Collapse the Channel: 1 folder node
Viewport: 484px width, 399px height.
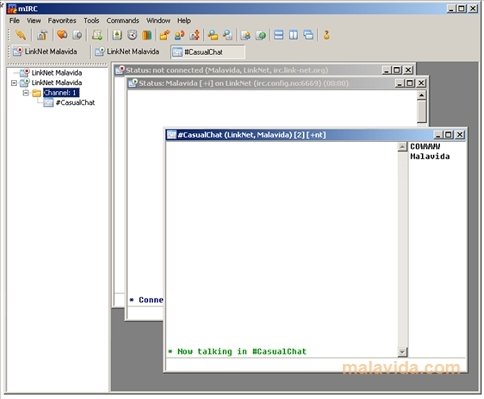pos(26,93)
